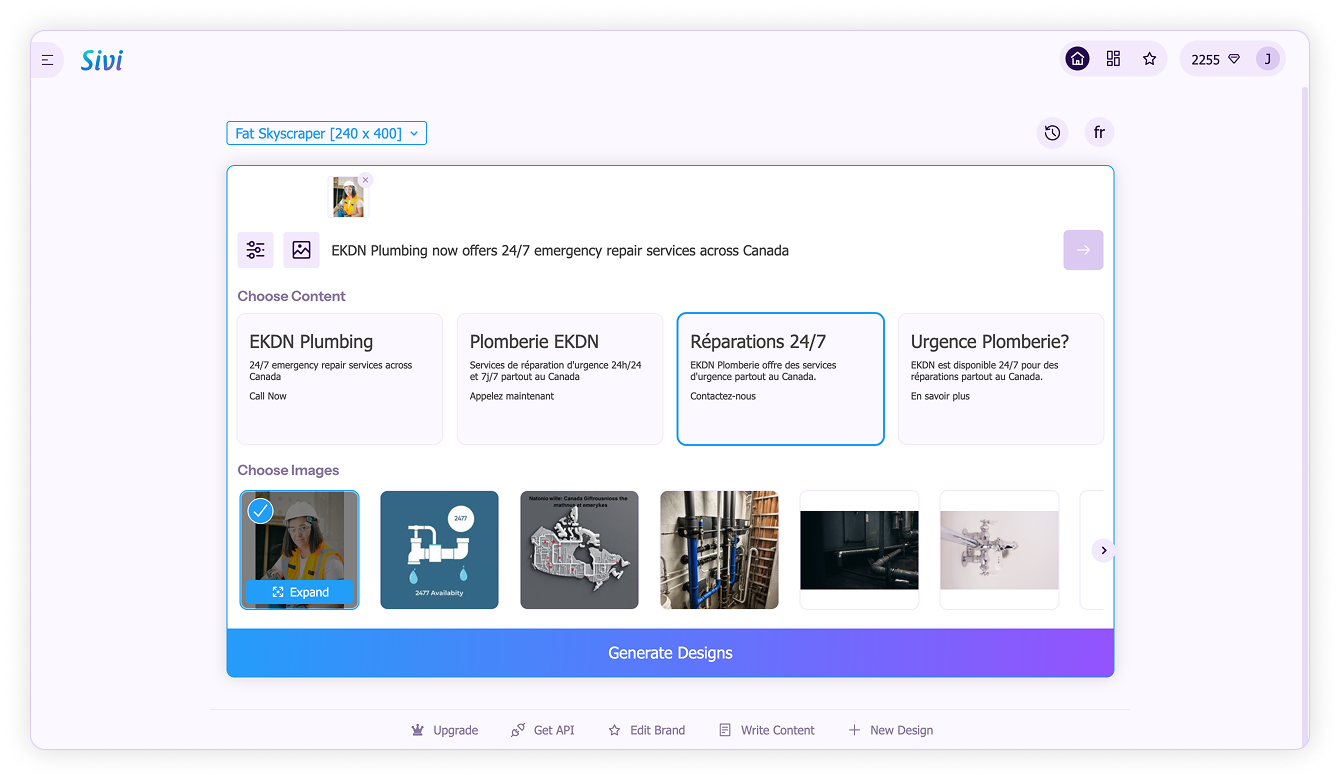
Task: Click the Get API plug icon
Action: 518,731
